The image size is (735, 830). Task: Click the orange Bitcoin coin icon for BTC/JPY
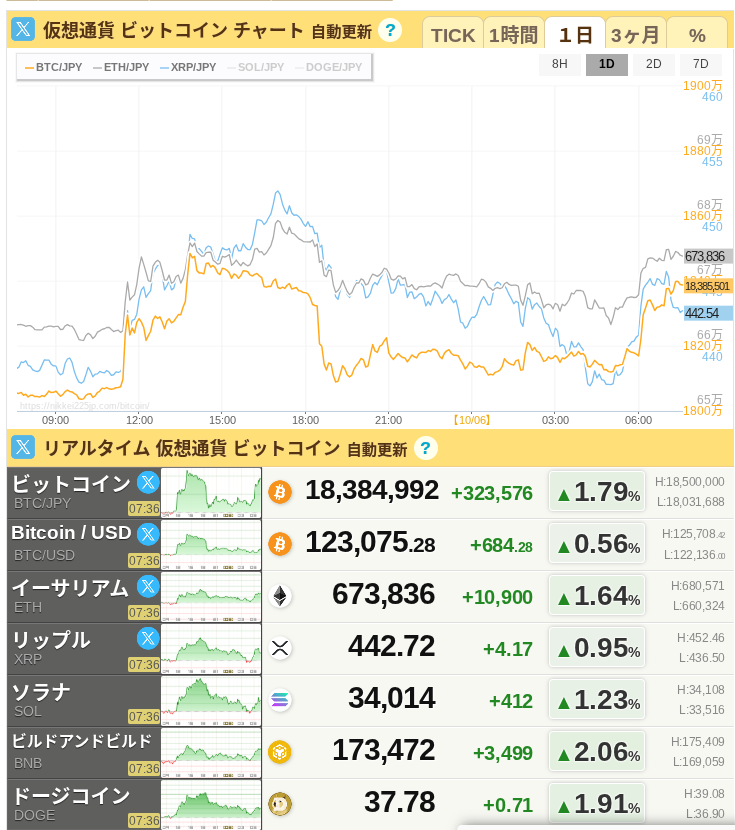280,492
